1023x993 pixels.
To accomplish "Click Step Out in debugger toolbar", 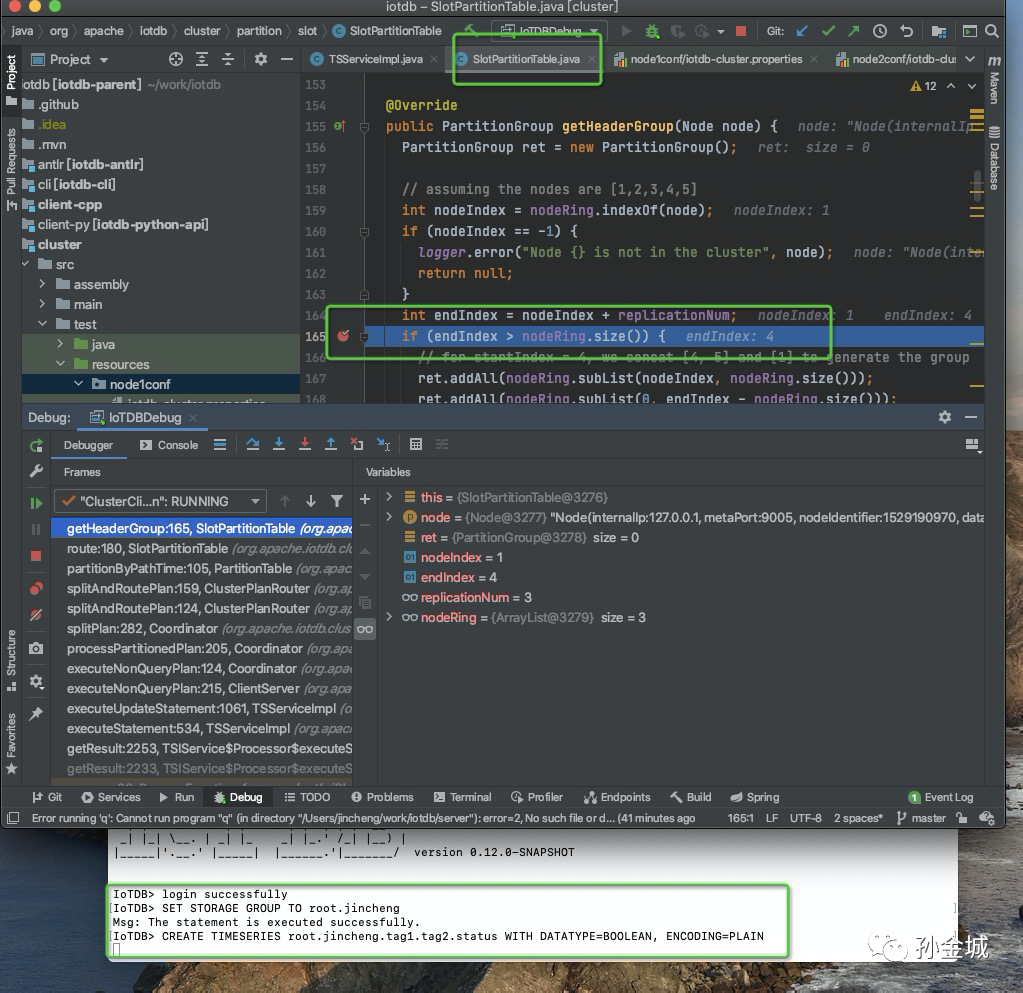I will [x=331, y=444].
